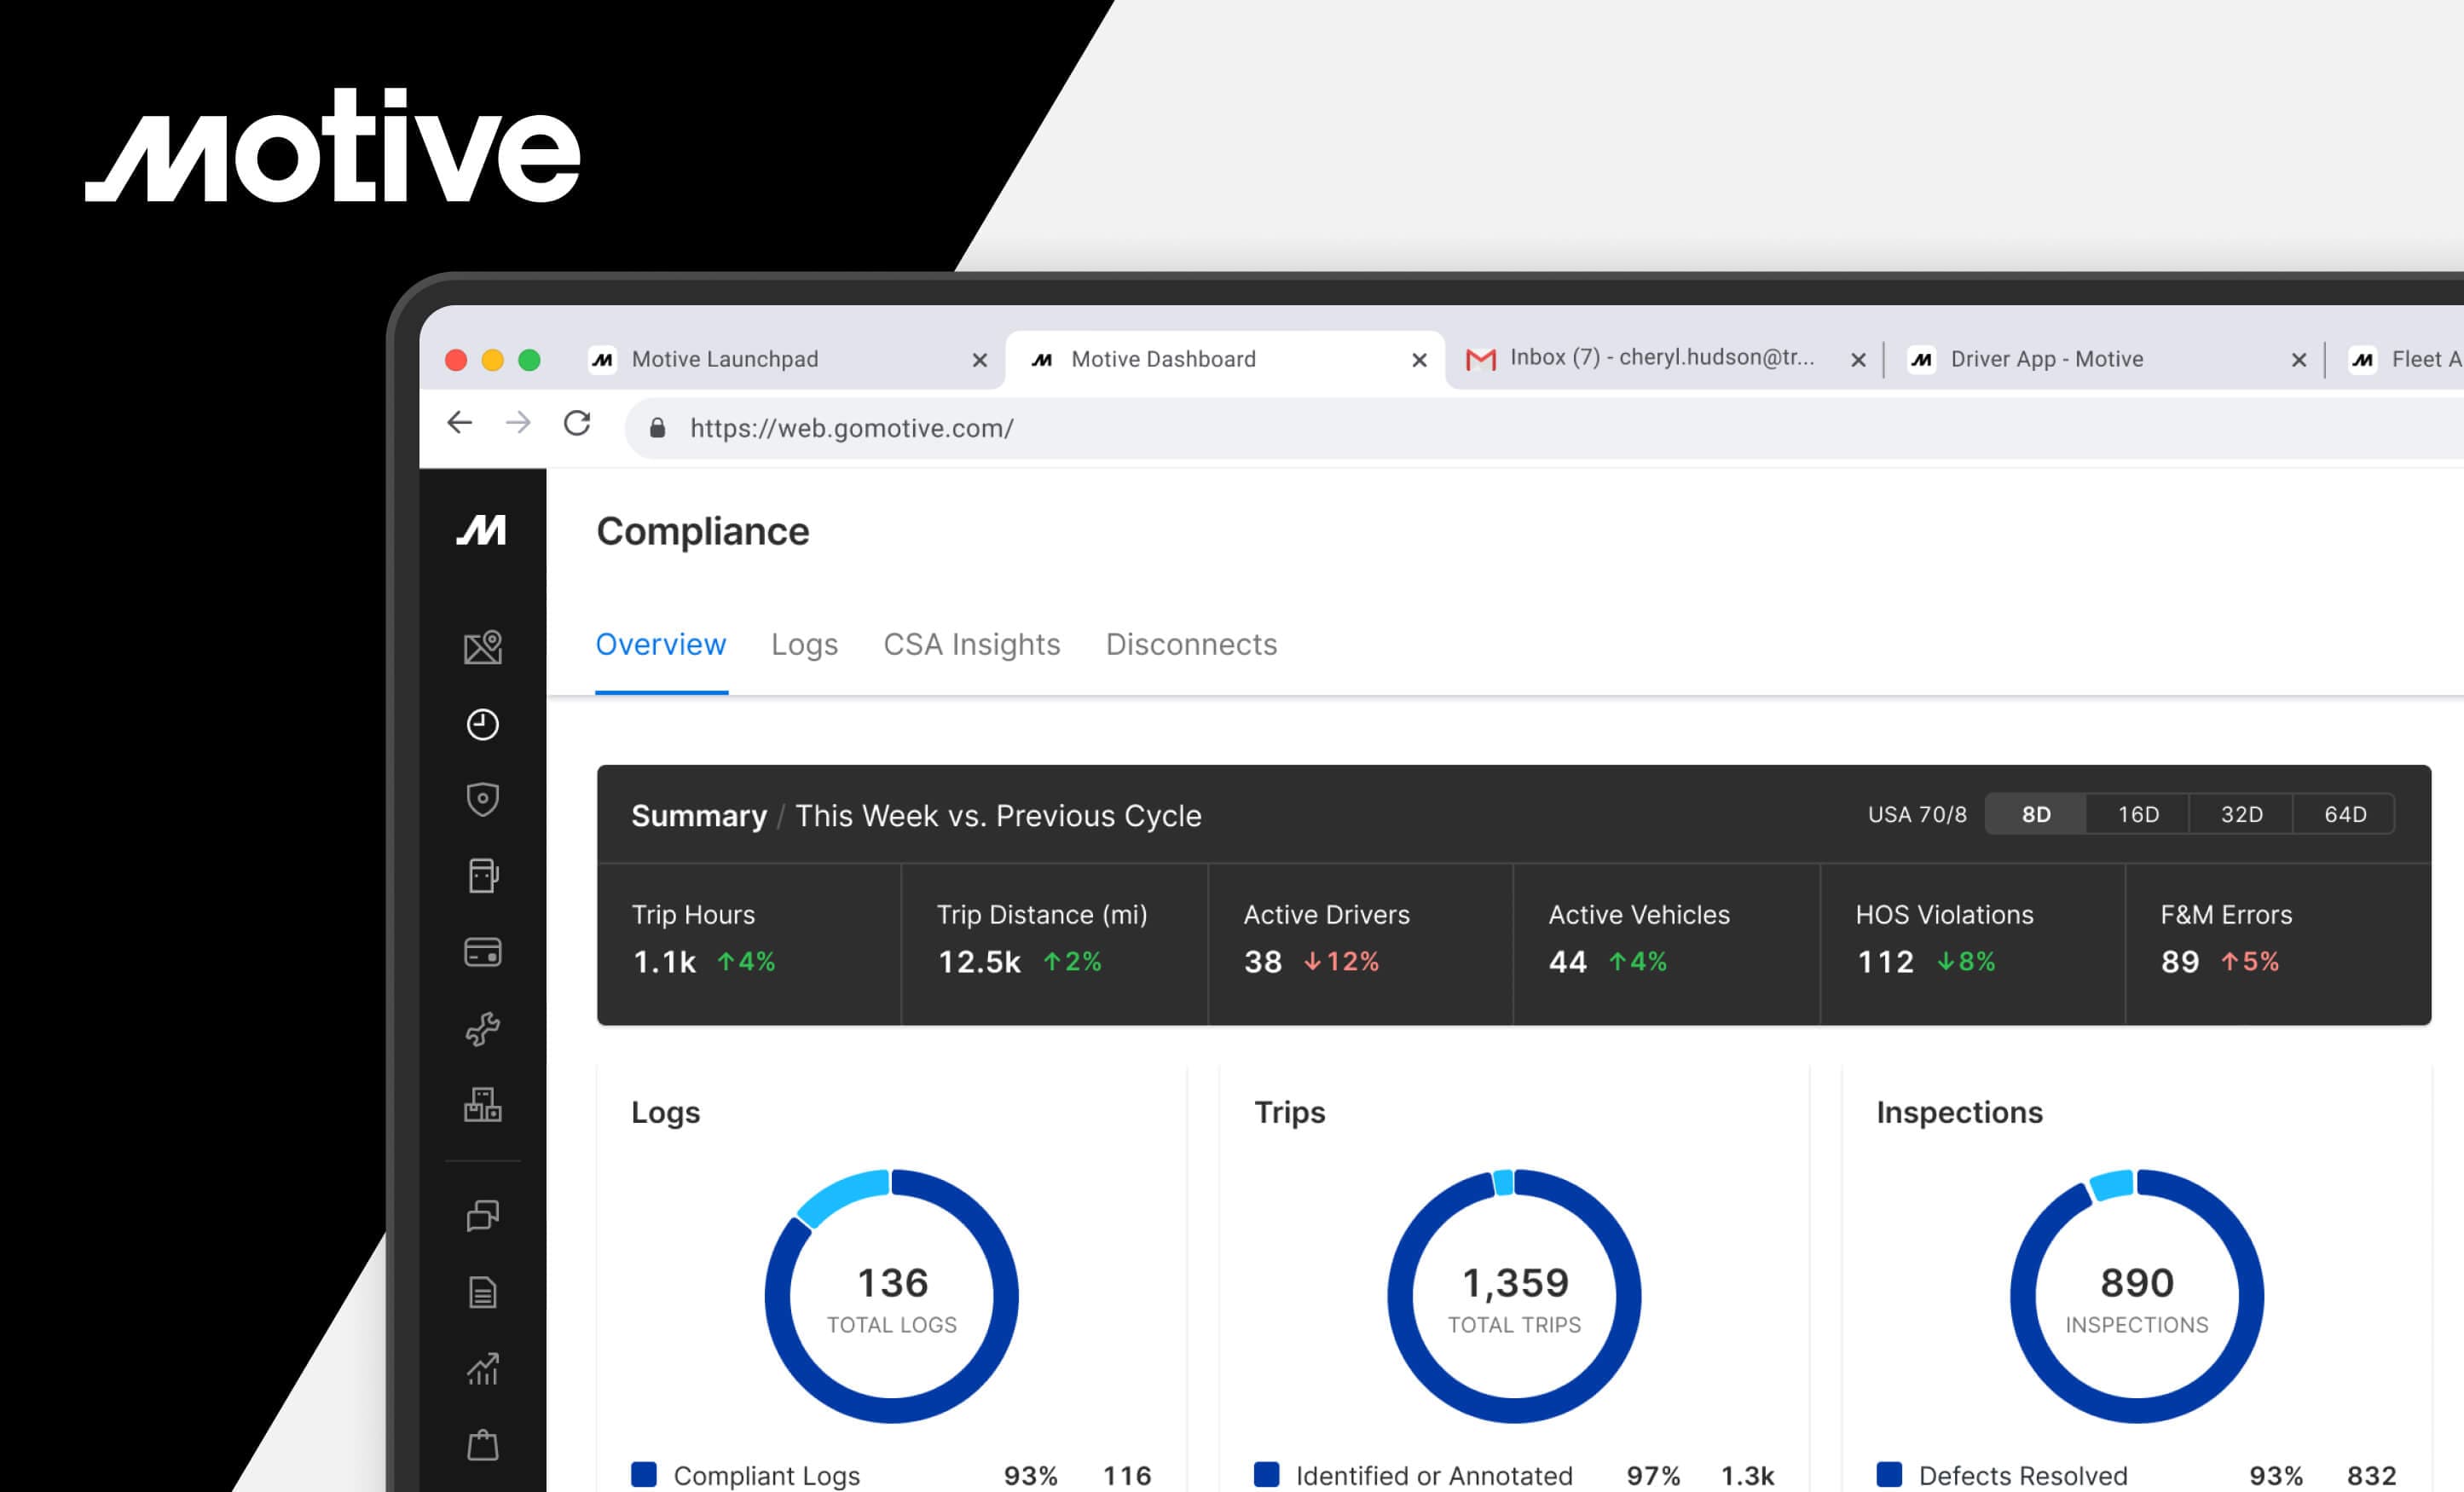Set summary range to 64D
The width and height of the screenshot is (2464, 1492).
[x=2345, y=814]
